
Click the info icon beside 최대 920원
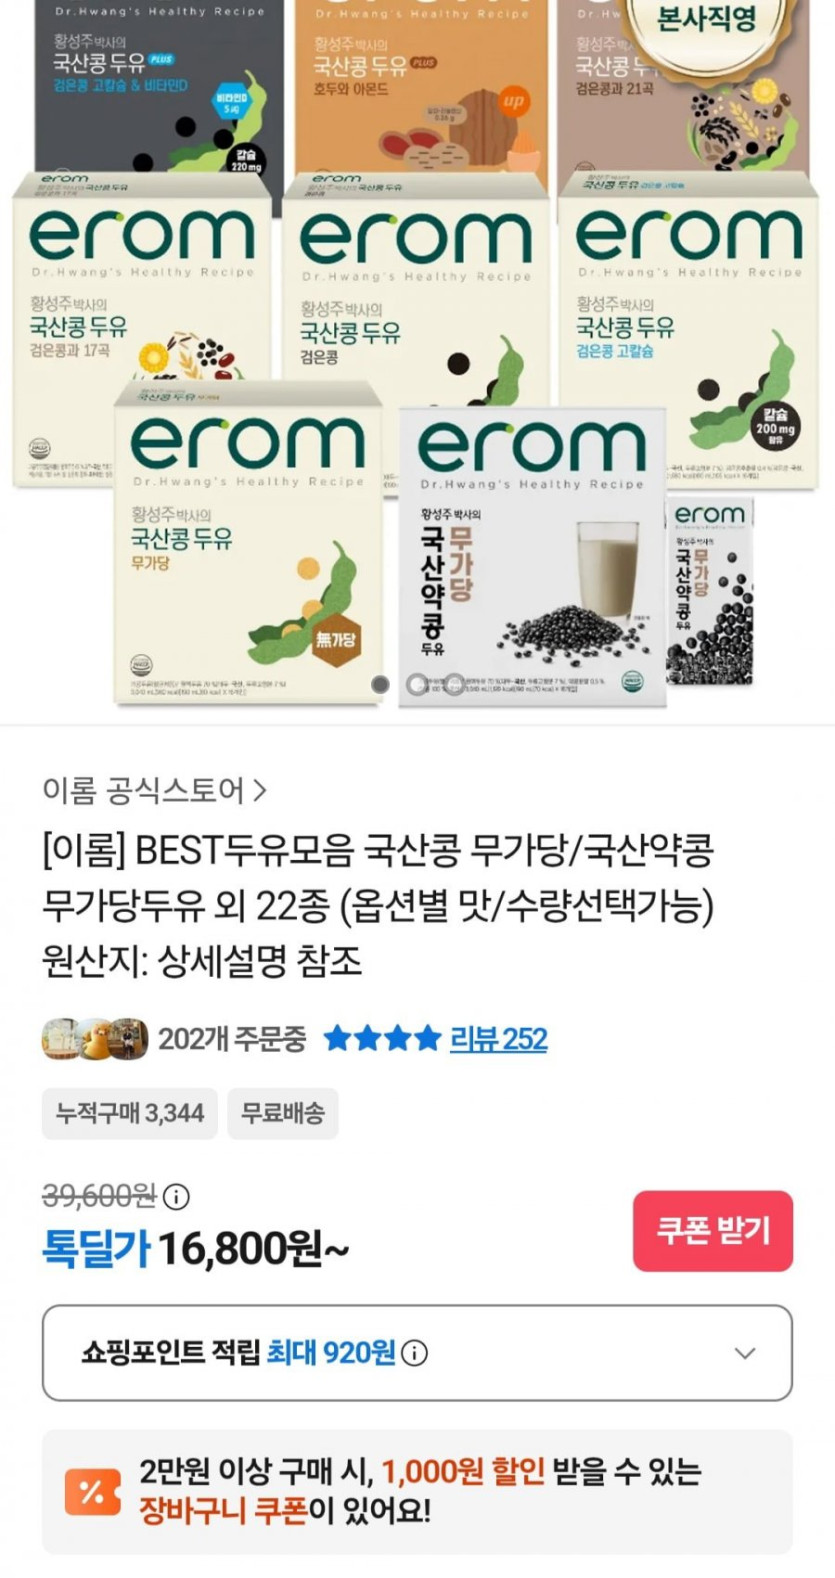click(414, 1353)
